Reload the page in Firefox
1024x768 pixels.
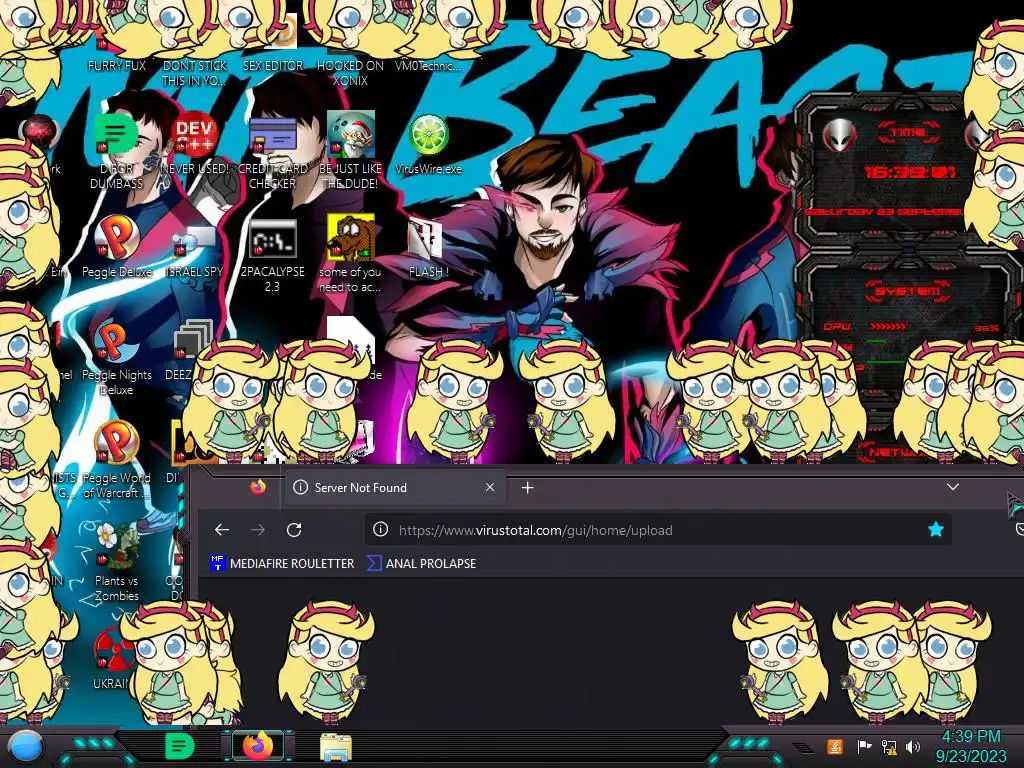point(294,530)
